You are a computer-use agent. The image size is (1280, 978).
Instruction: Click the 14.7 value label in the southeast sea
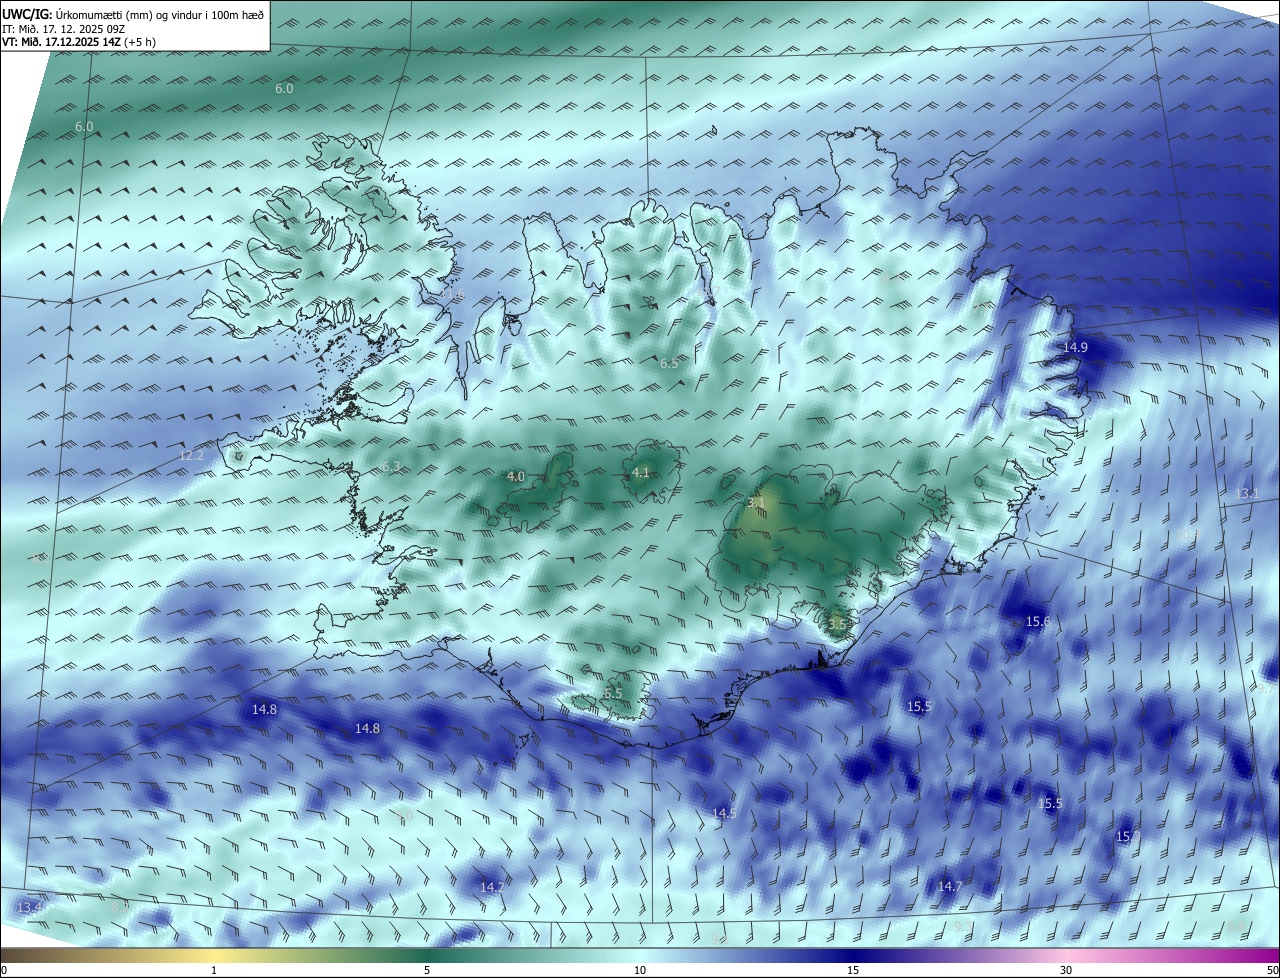click(949, 886)
